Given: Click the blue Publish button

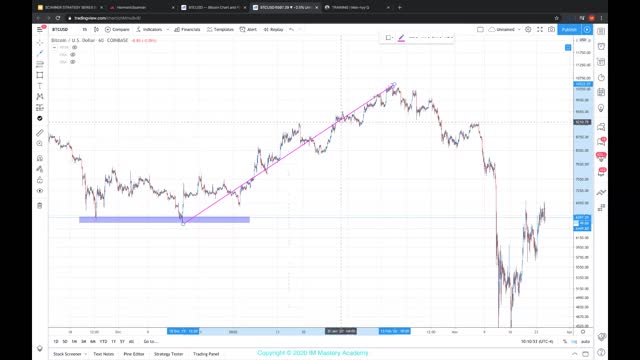Looking at the screenshot, I should pos(569,29).
